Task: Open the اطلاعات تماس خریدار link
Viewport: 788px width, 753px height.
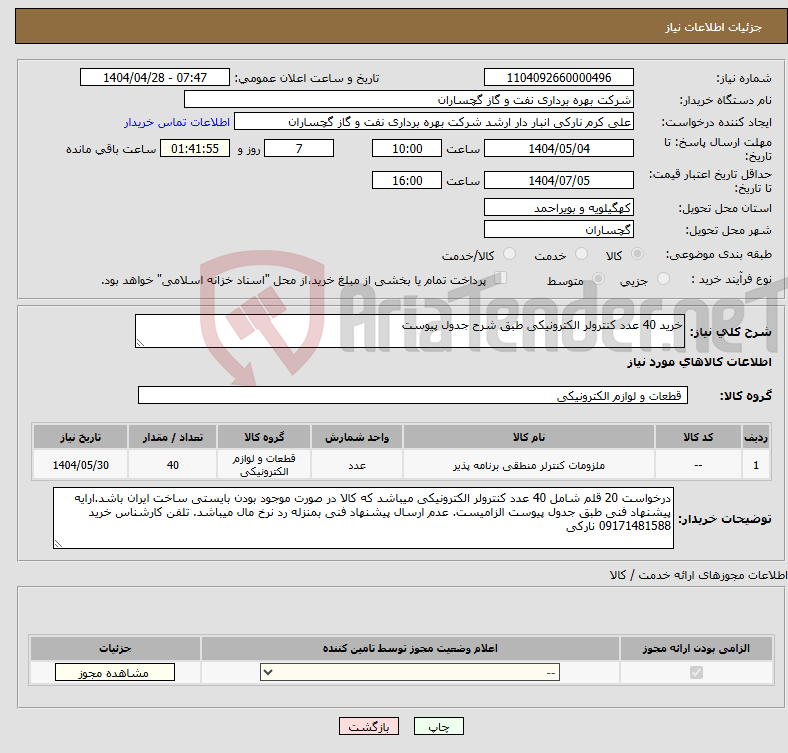Action: tap(177, 122)
